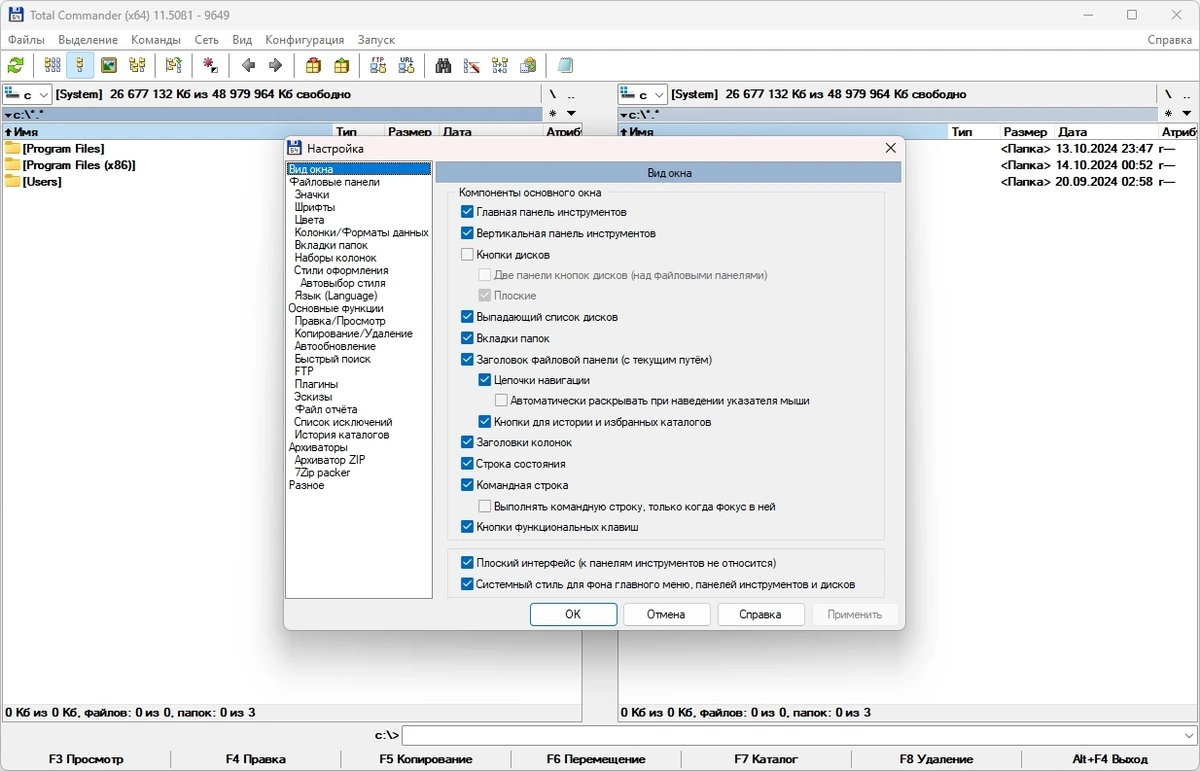Uncheck 'Кнопки функциональных клавиш' checkbox

click(467, 527)
